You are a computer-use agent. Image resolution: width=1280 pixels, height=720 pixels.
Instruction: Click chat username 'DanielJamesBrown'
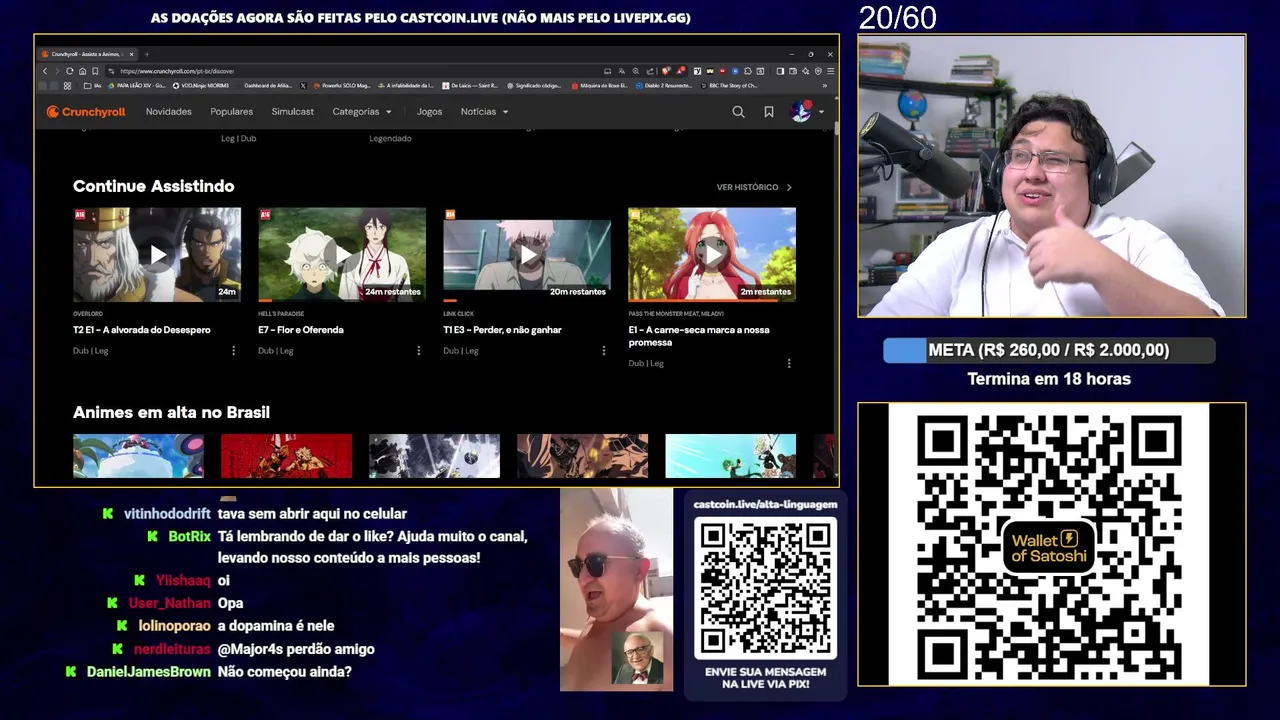[148, 672]
